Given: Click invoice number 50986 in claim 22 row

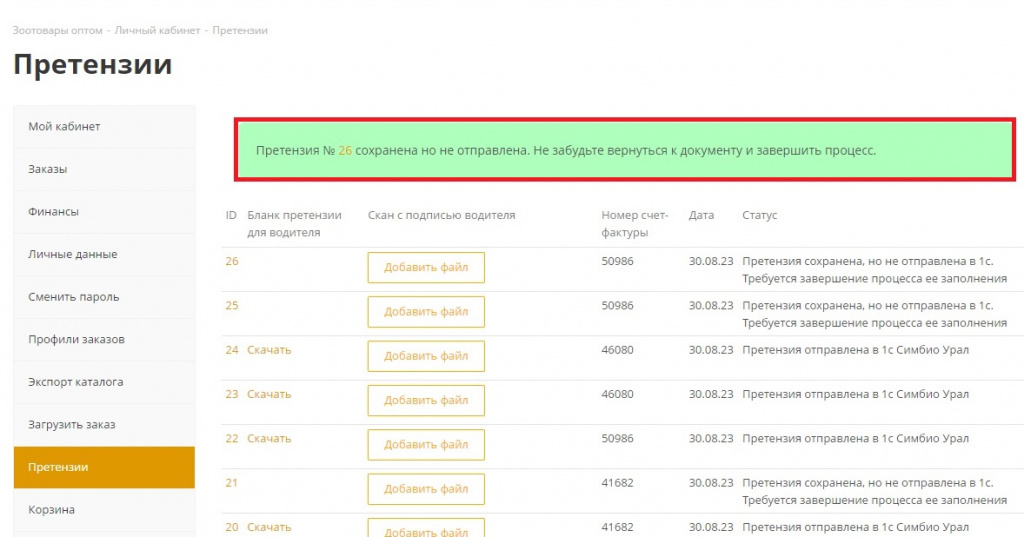Looking at the screenshot, I should click(617, 438).
